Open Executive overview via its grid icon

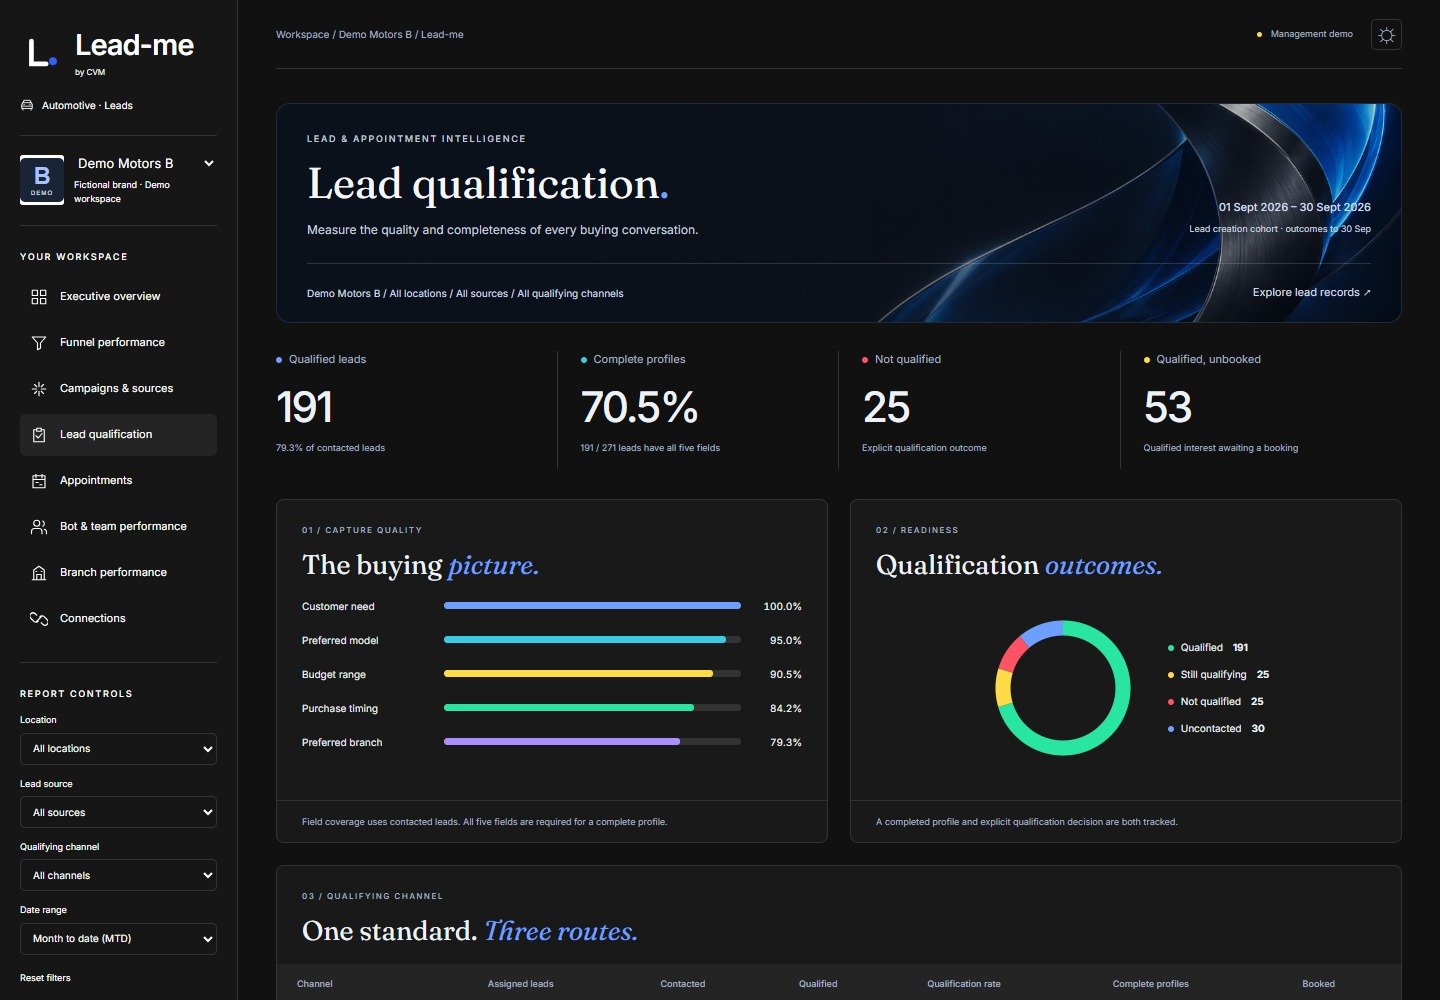(x=39, y=297)
